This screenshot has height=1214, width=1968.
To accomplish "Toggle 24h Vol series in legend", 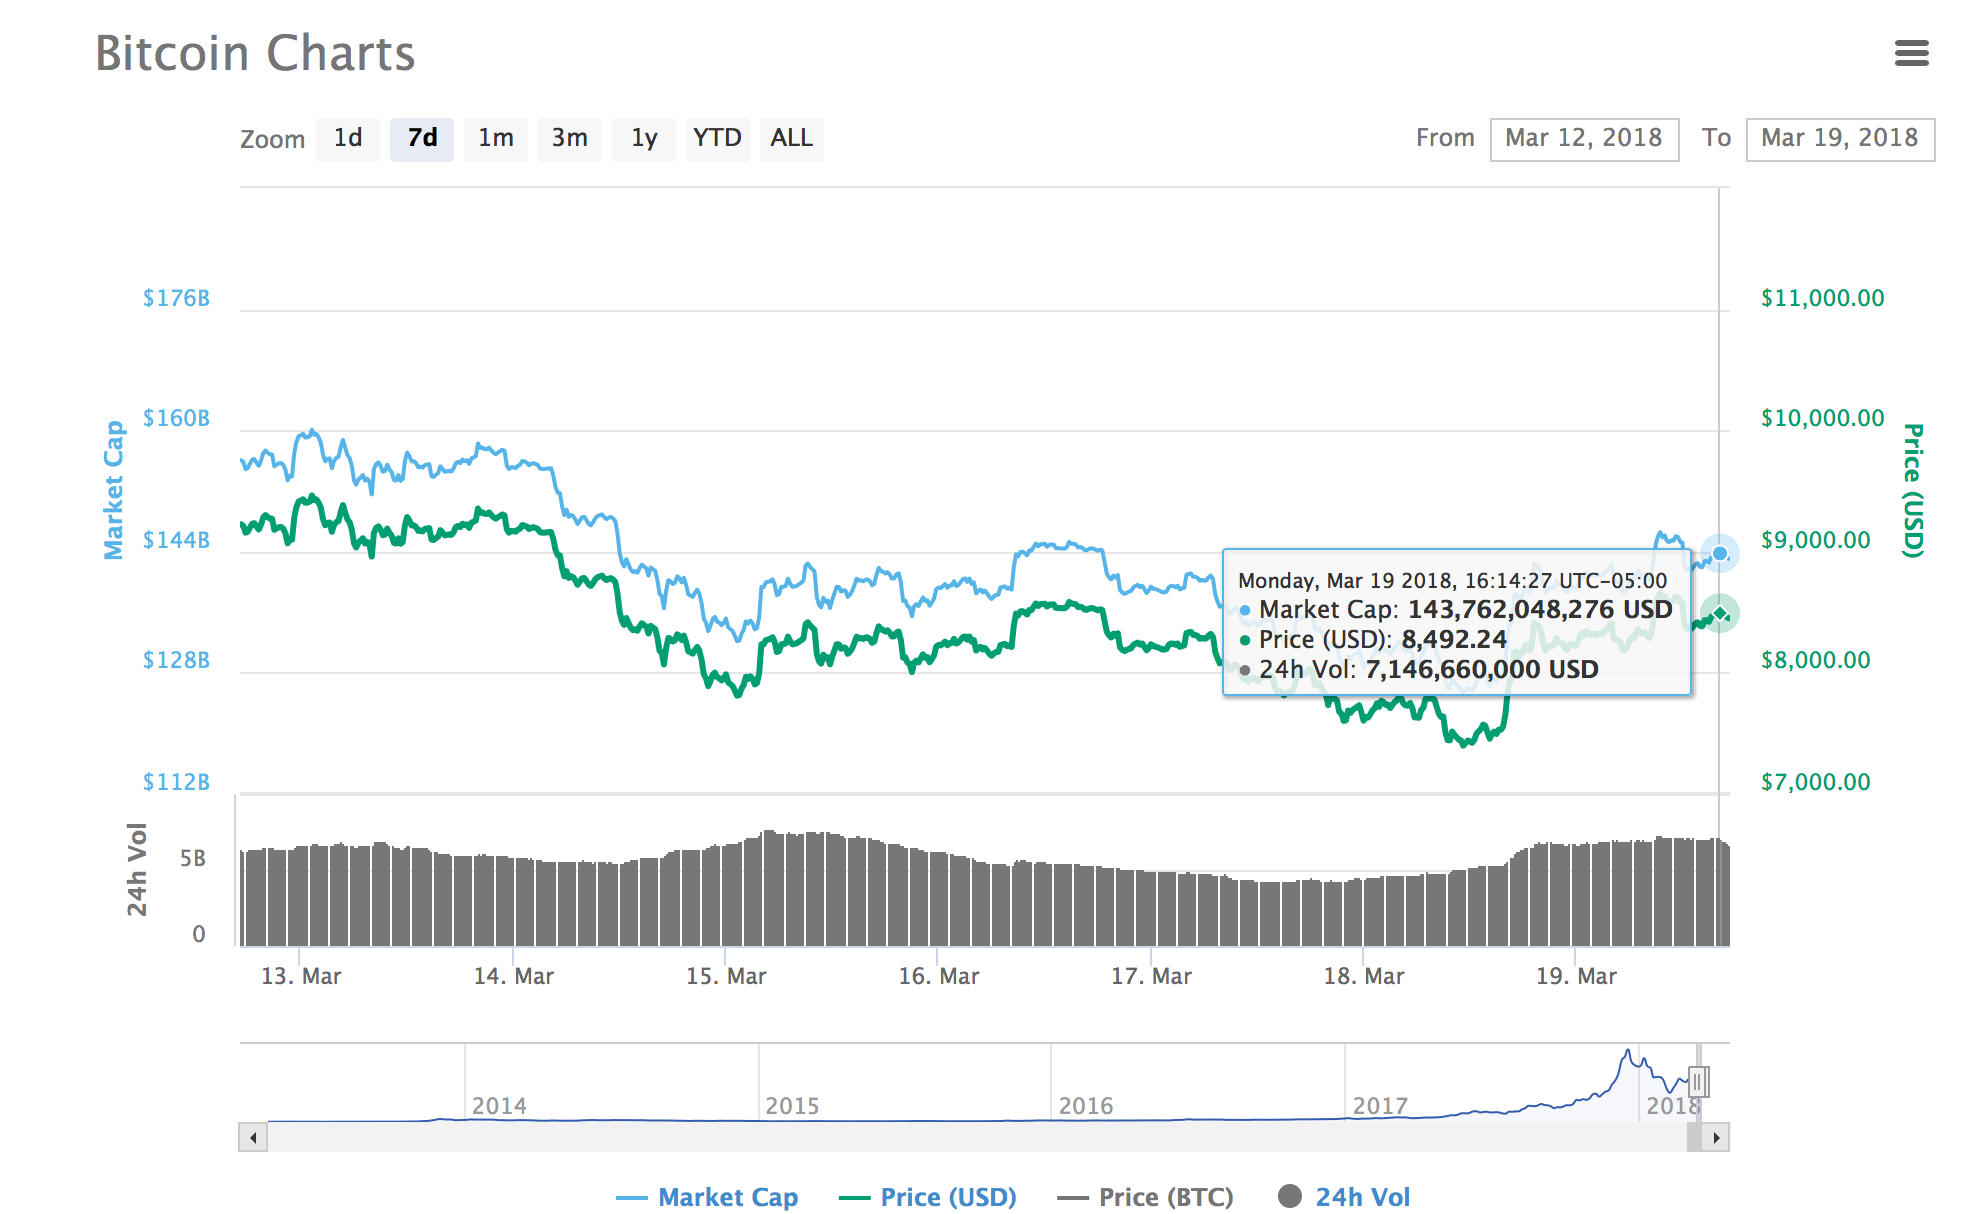I will [x=1344, y=1197].
